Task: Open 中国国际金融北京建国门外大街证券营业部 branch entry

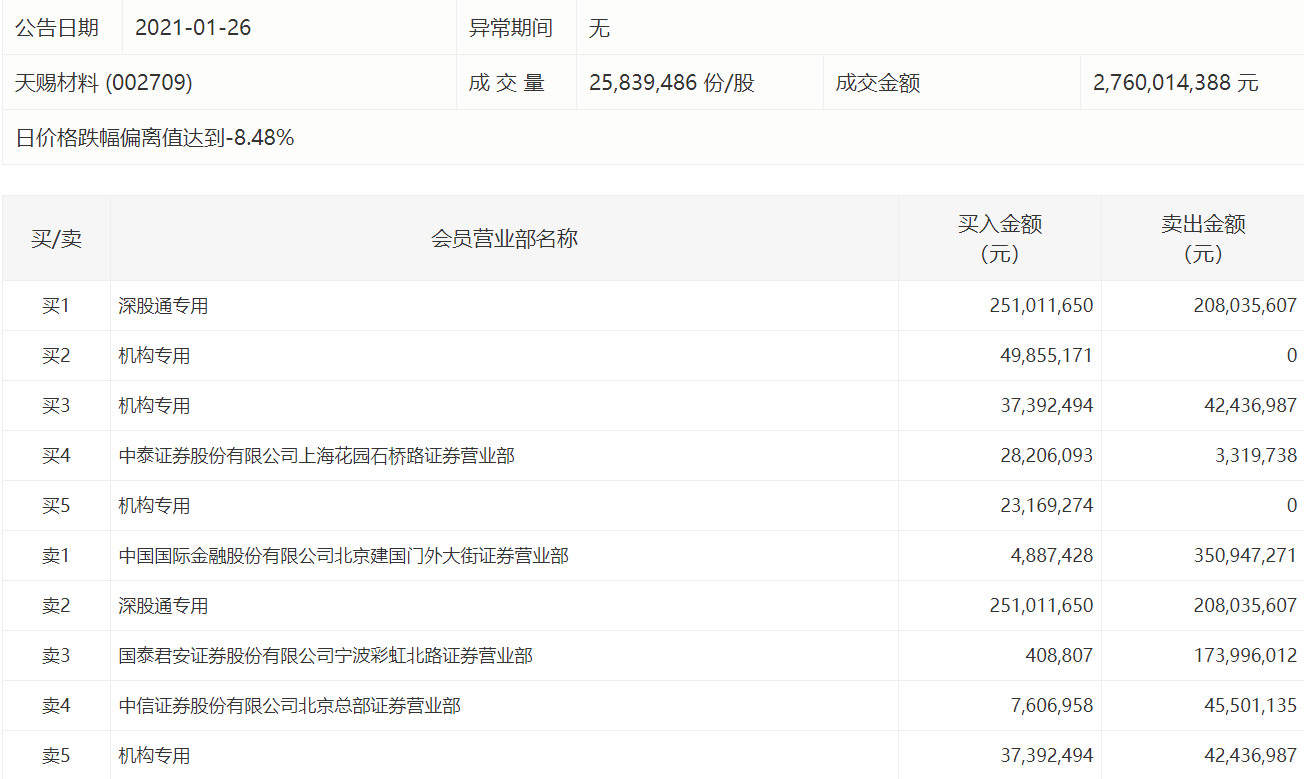Action: [x=343, y=556]
